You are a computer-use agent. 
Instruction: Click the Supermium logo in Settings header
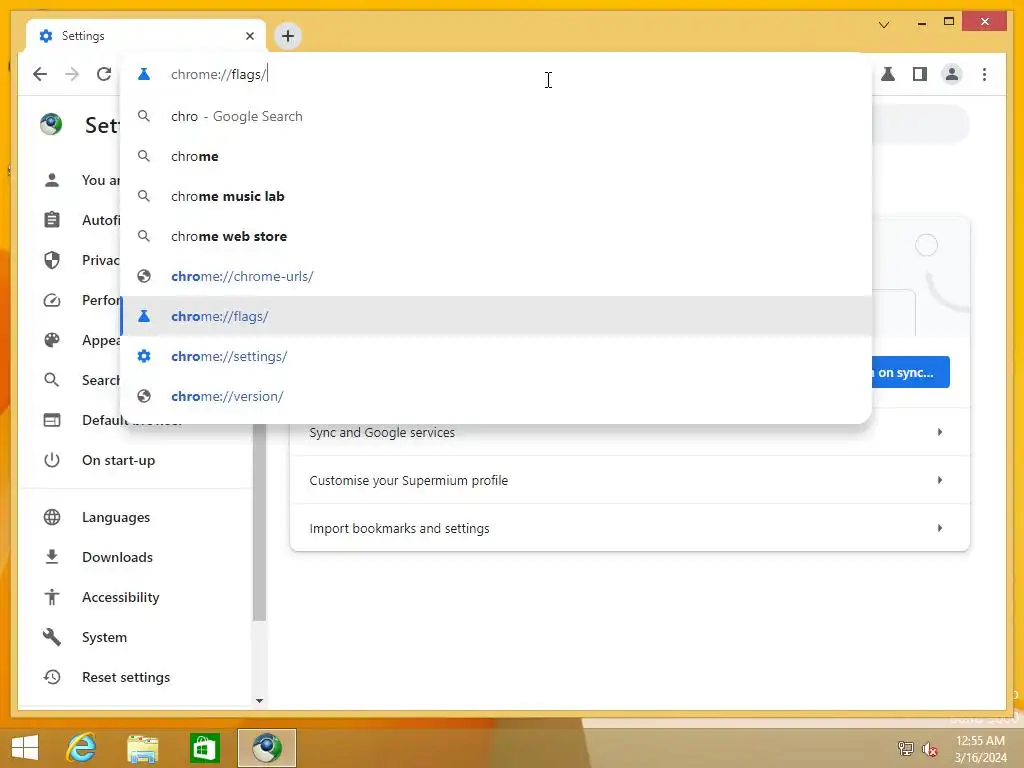(x=51, y=124)
